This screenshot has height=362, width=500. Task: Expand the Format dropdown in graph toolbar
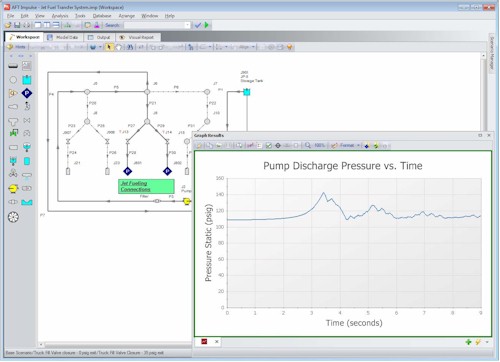(358, 145)
